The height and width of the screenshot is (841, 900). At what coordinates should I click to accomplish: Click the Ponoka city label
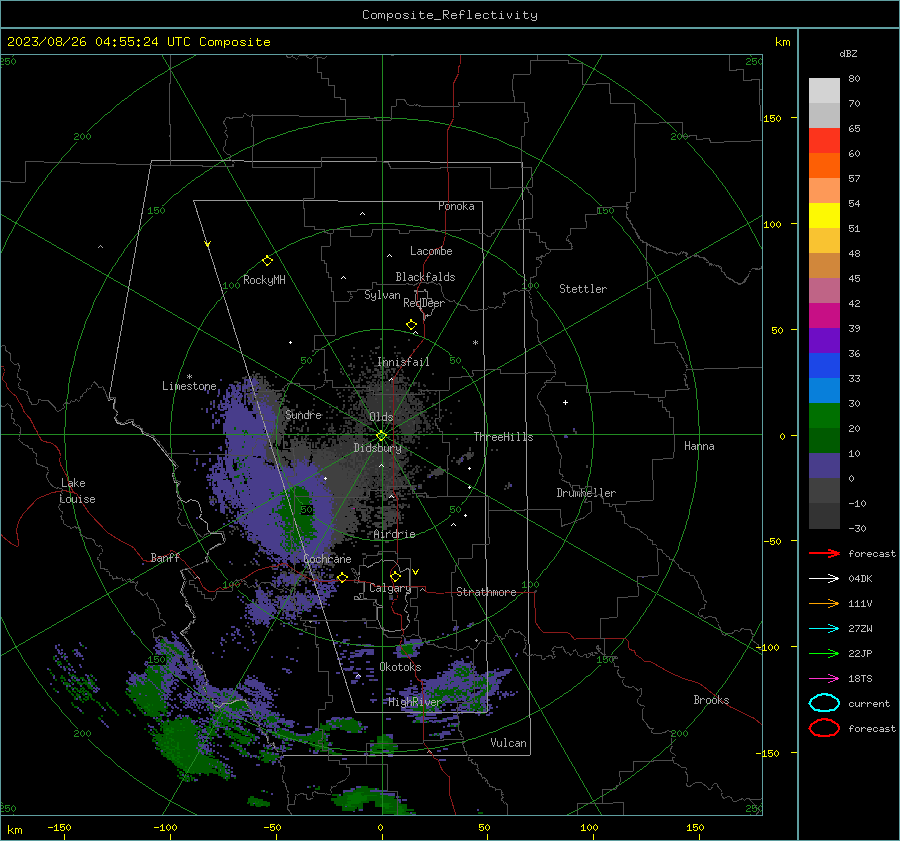click(x=456, y=206)
